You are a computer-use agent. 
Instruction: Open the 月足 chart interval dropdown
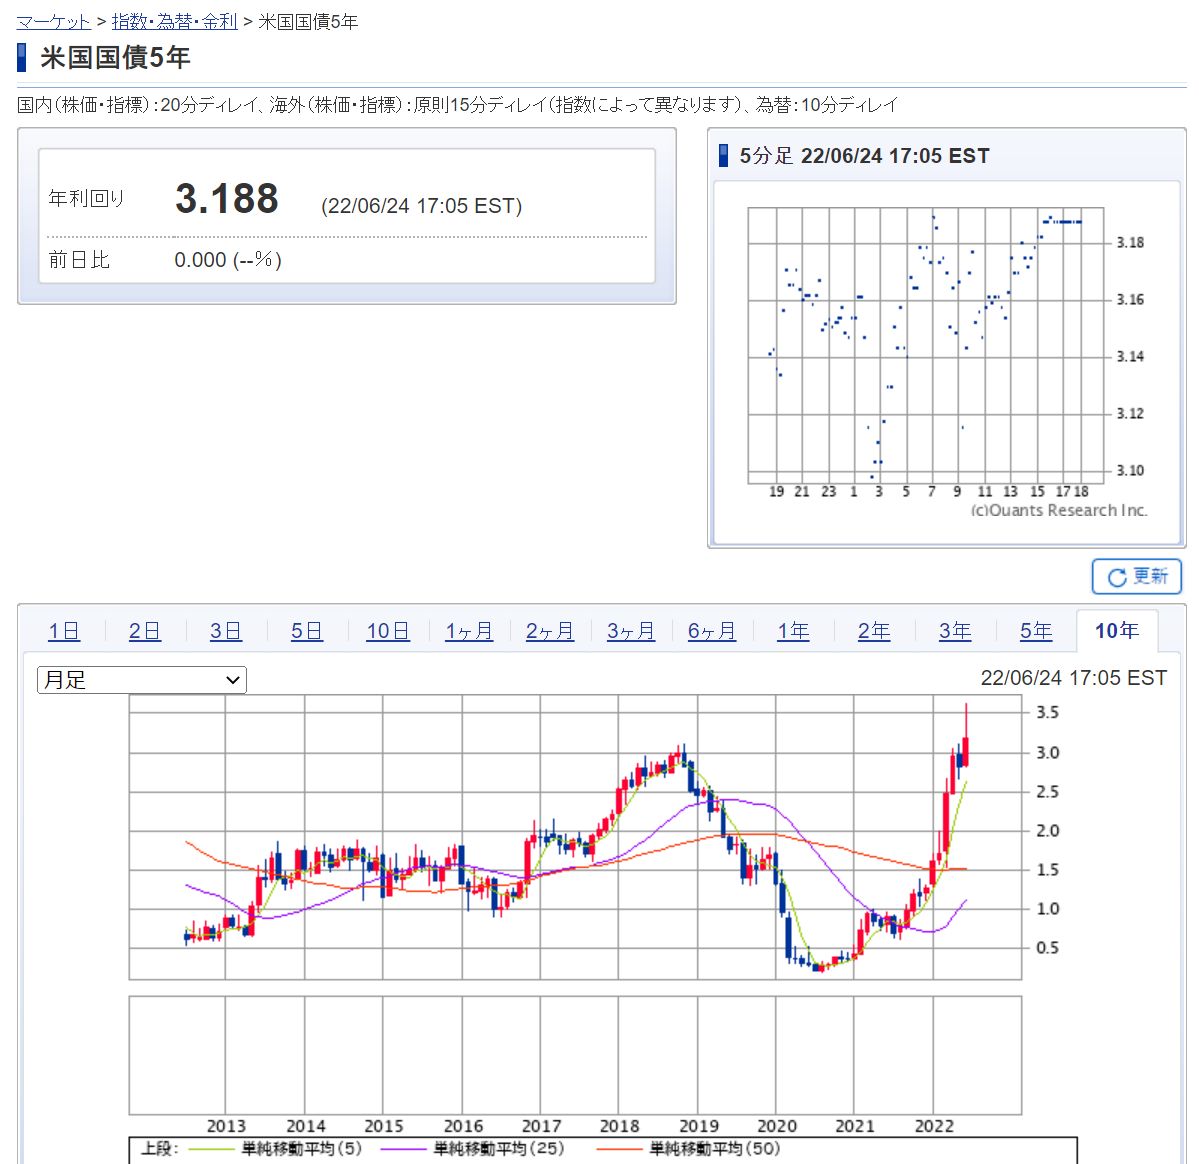142,680
